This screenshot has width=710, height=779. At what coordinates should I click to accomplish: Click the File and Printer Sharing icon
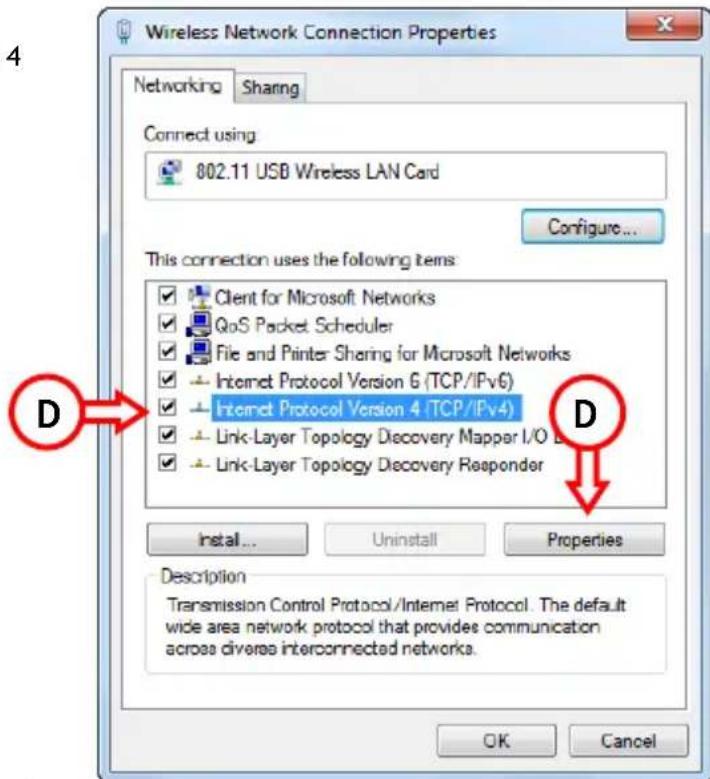199,353
